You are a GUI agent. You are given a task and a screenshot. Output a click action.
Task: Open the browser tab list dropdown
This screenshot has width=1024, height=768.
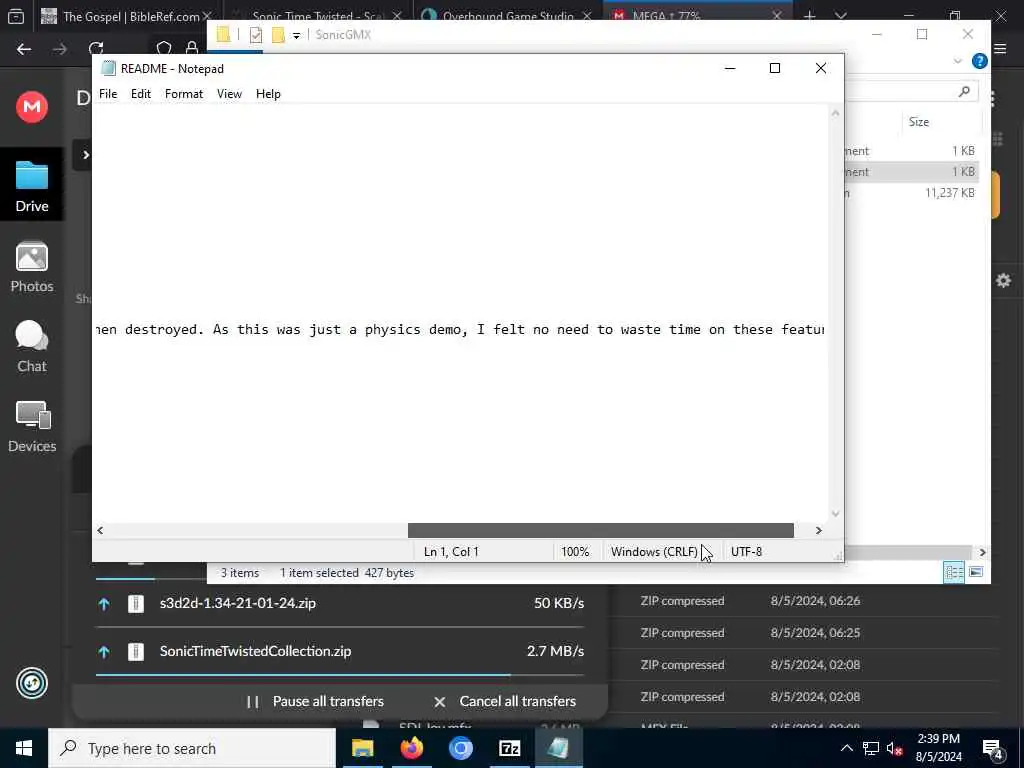[x=841, y=16]
